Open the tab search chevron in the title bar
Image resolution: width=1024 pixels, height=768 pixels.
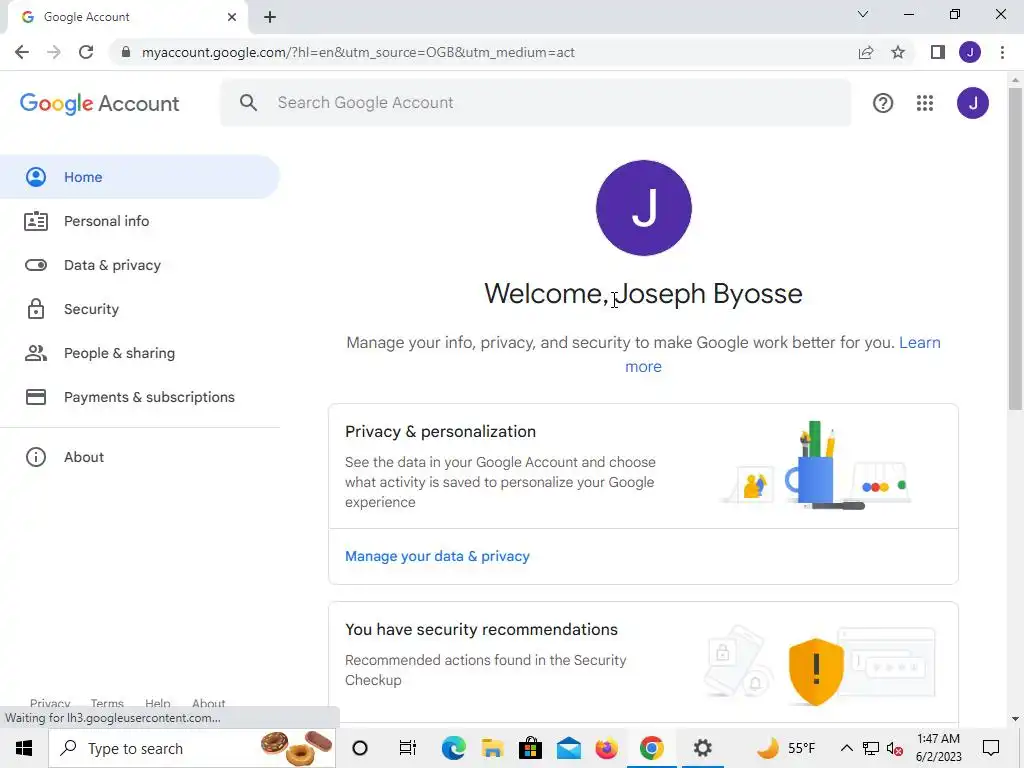[863, 14]
